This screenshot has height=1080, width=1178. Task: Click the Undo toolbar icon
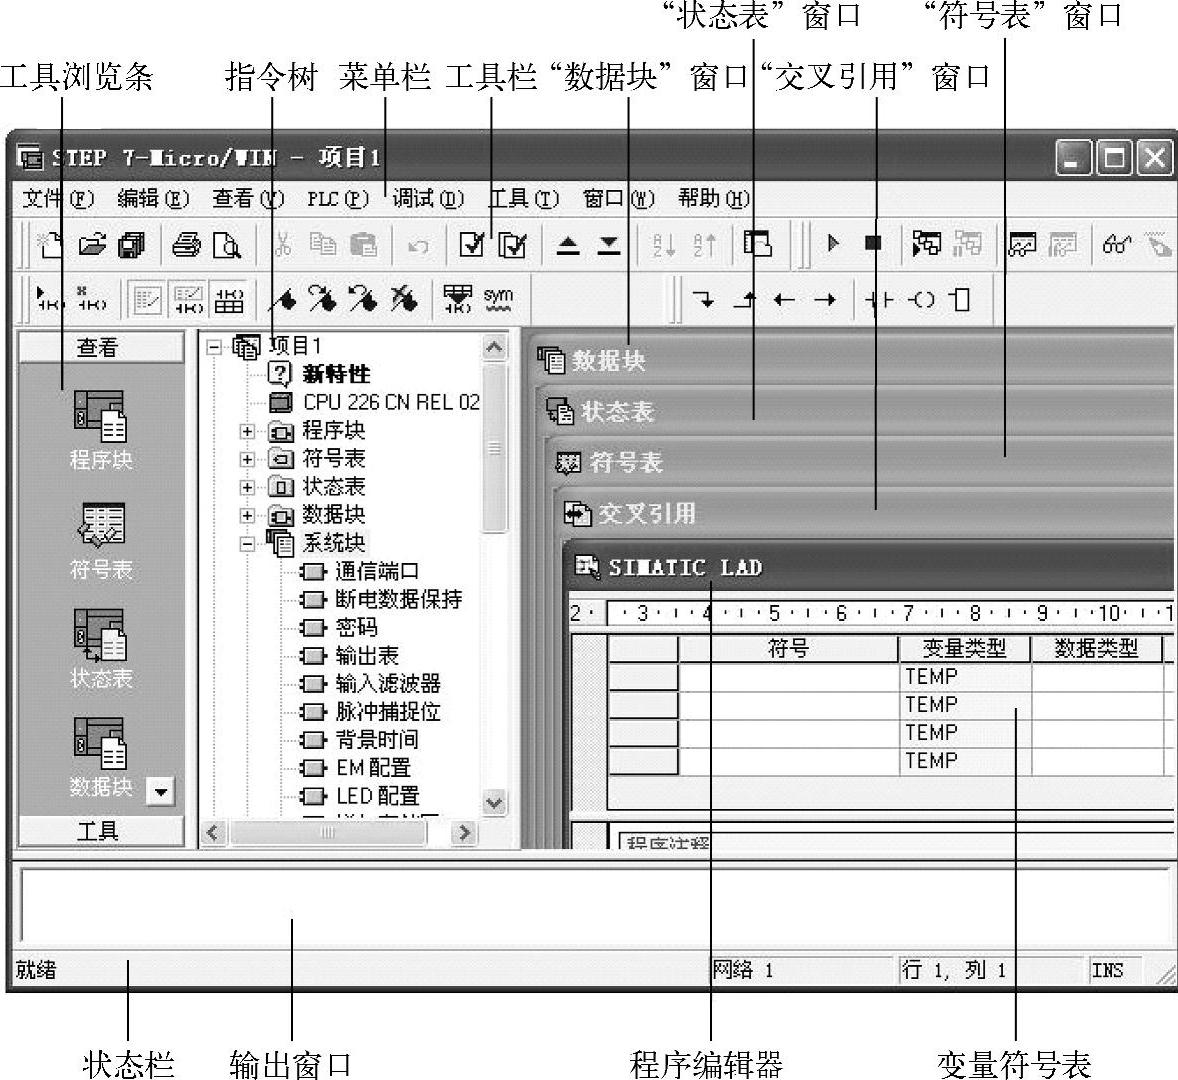(x=418, y=246)
